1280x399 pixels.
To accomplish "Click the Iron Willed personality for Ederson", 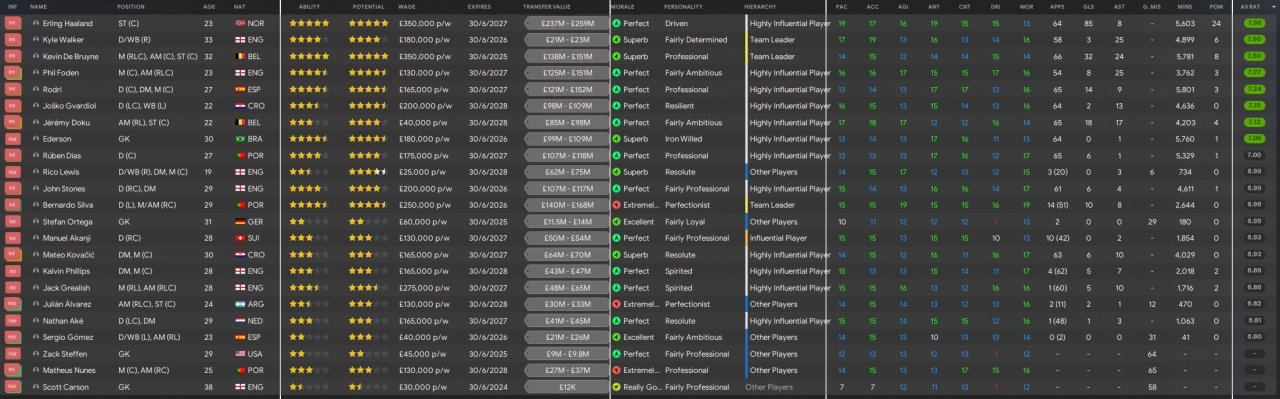I will coord(683,139).
